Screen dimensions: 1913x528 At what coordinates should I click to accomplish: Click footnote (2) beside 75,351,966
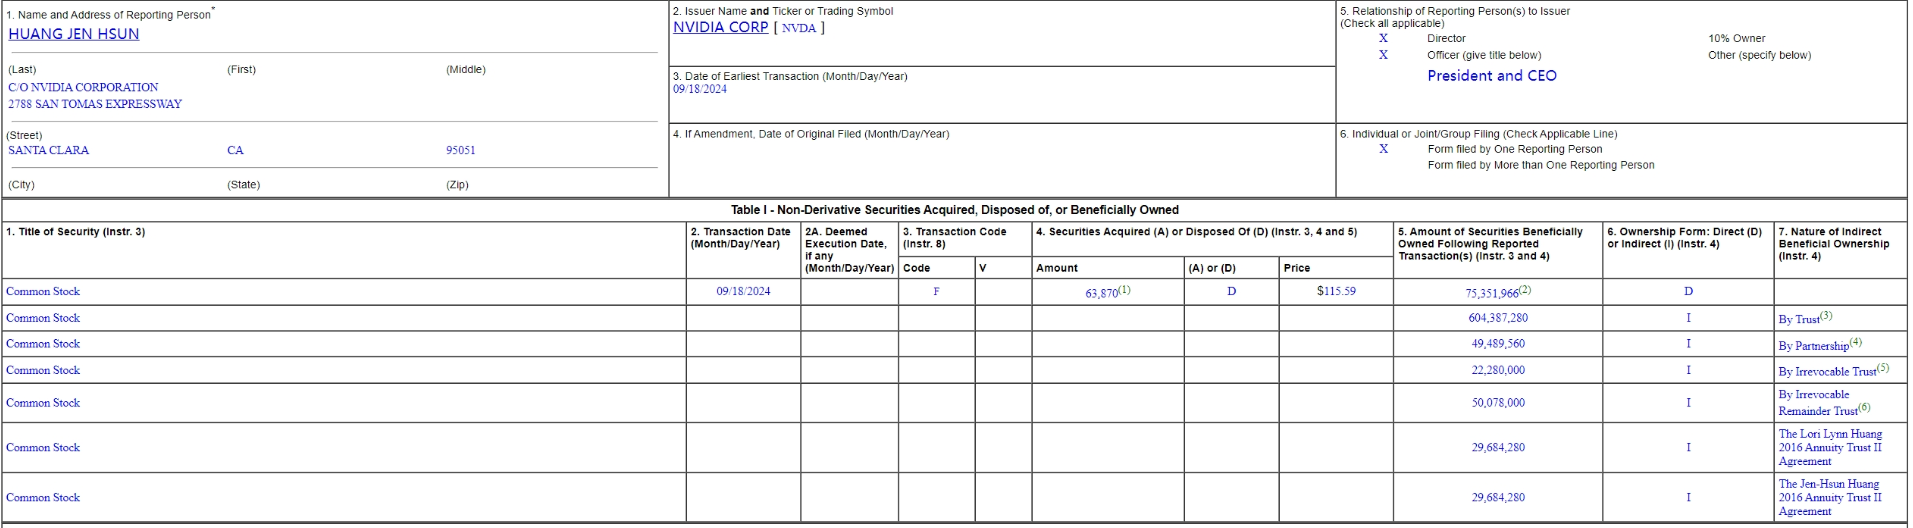point(1525,290)
